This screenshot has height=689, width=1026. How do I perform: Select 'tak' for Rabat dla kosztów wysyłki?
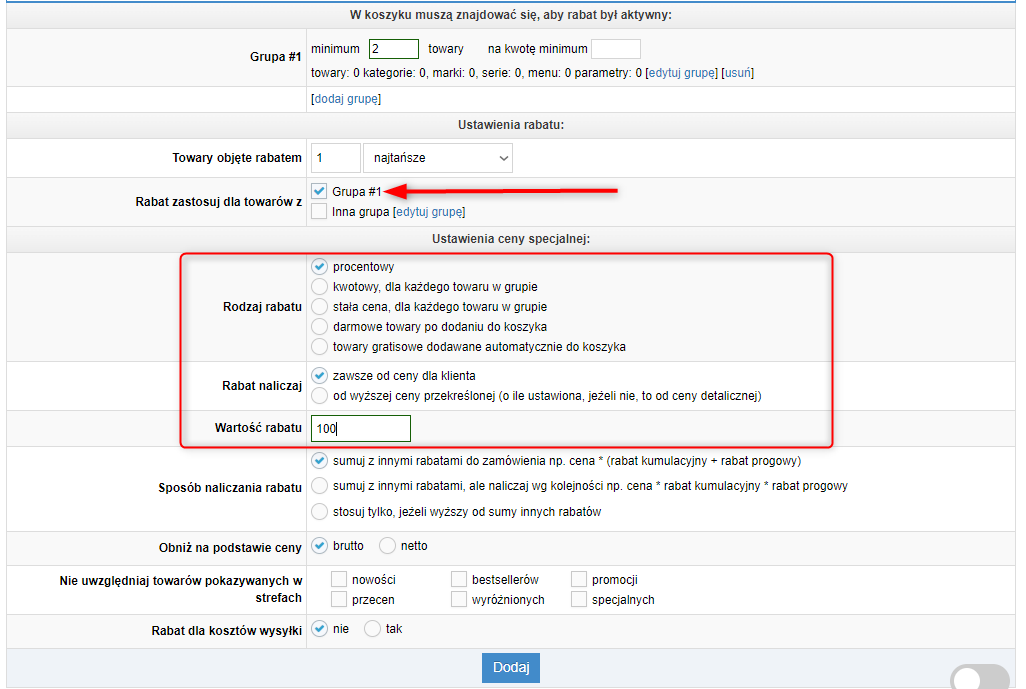pyautogui.click(x=372, y=629)
